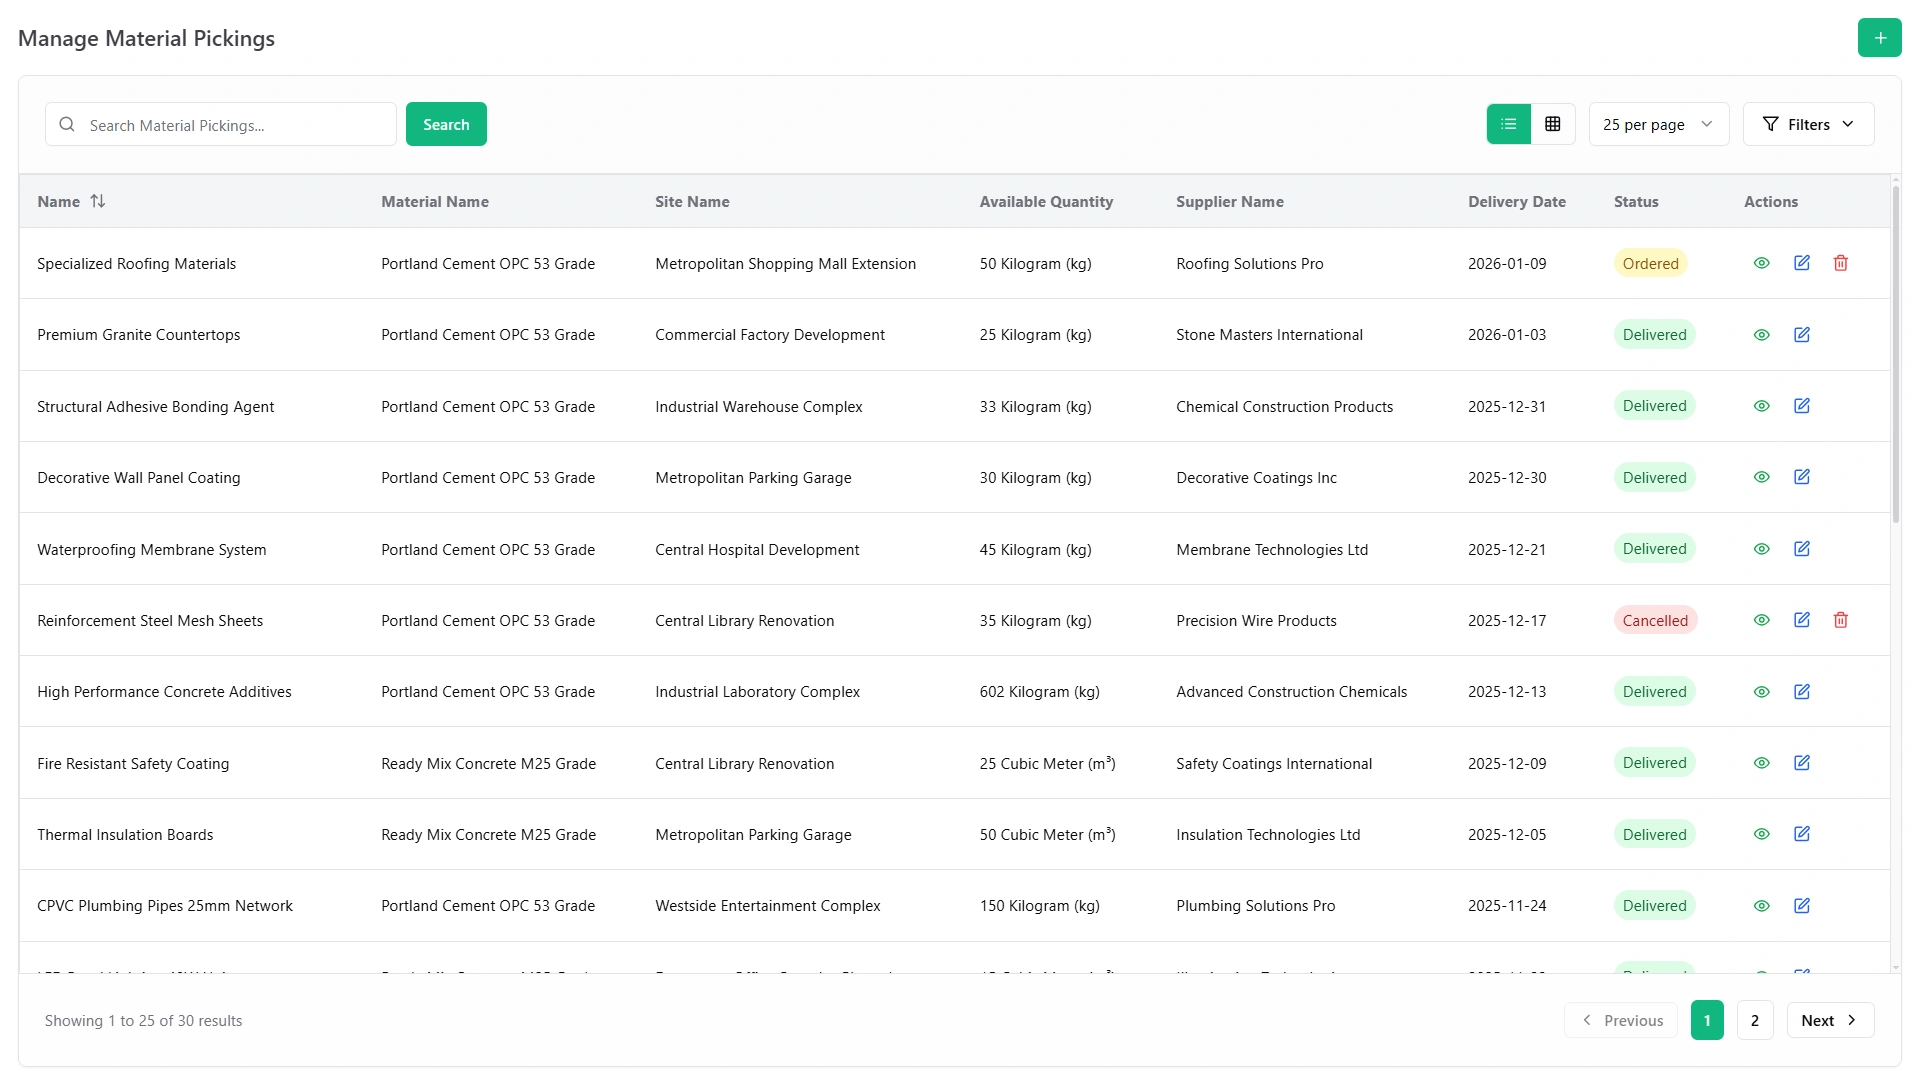Screen dimensions: 1920x1080
Task: Edit Waterproofing Membrane System record
Action: [1801, 549]
